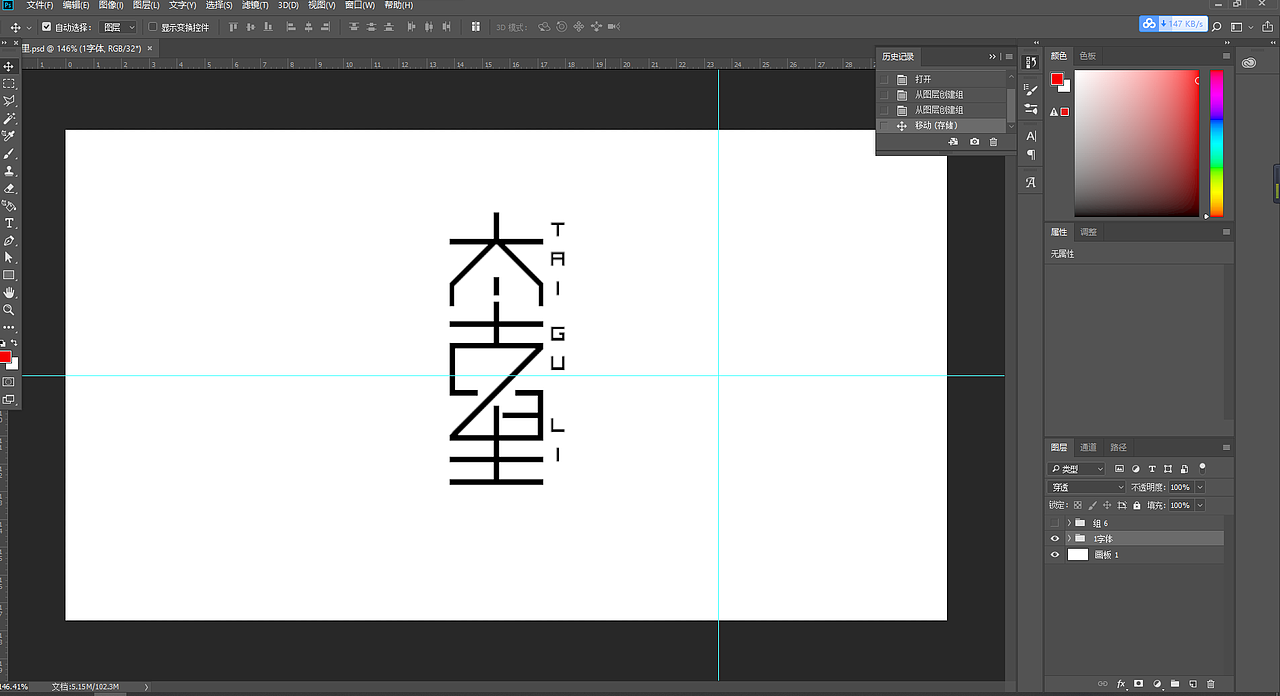Select the Magic Wand tool
The width and height of the screenshot is (1280, 696).
click(x=9, y=118)
